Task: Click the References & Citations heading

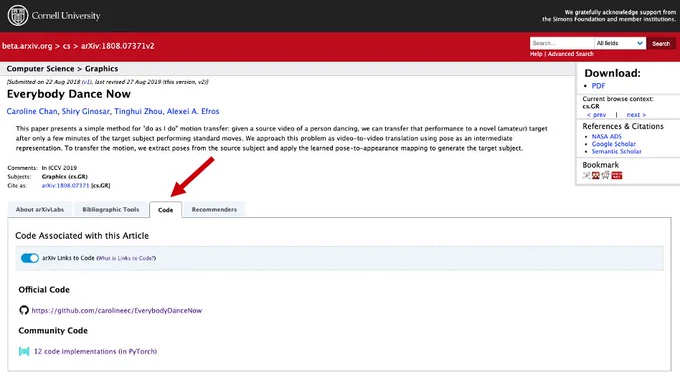Action: coord(623,126)
